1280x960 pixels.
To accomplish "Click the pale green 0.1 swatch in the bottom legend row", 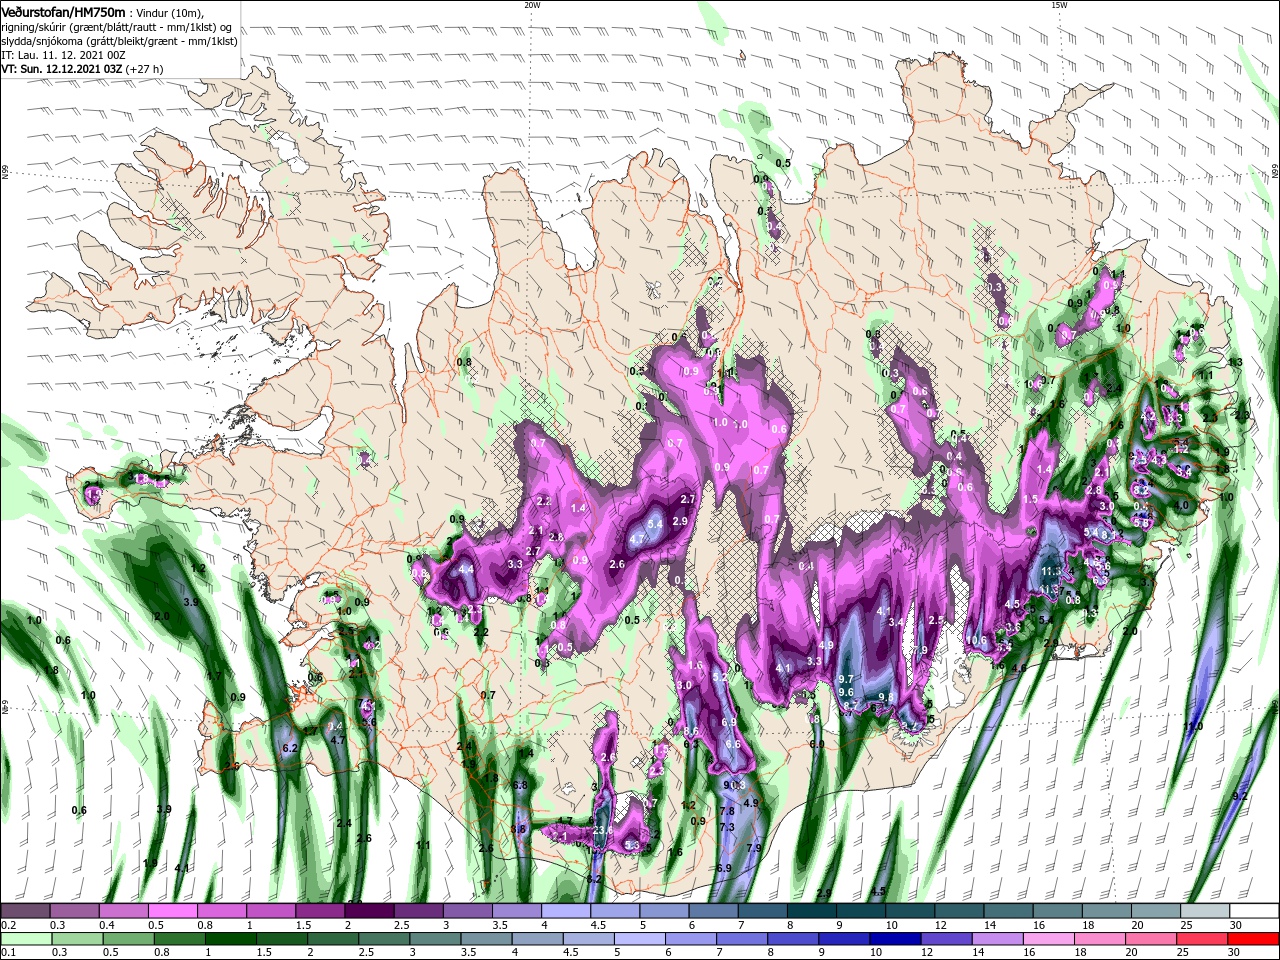I will (25, 938).
